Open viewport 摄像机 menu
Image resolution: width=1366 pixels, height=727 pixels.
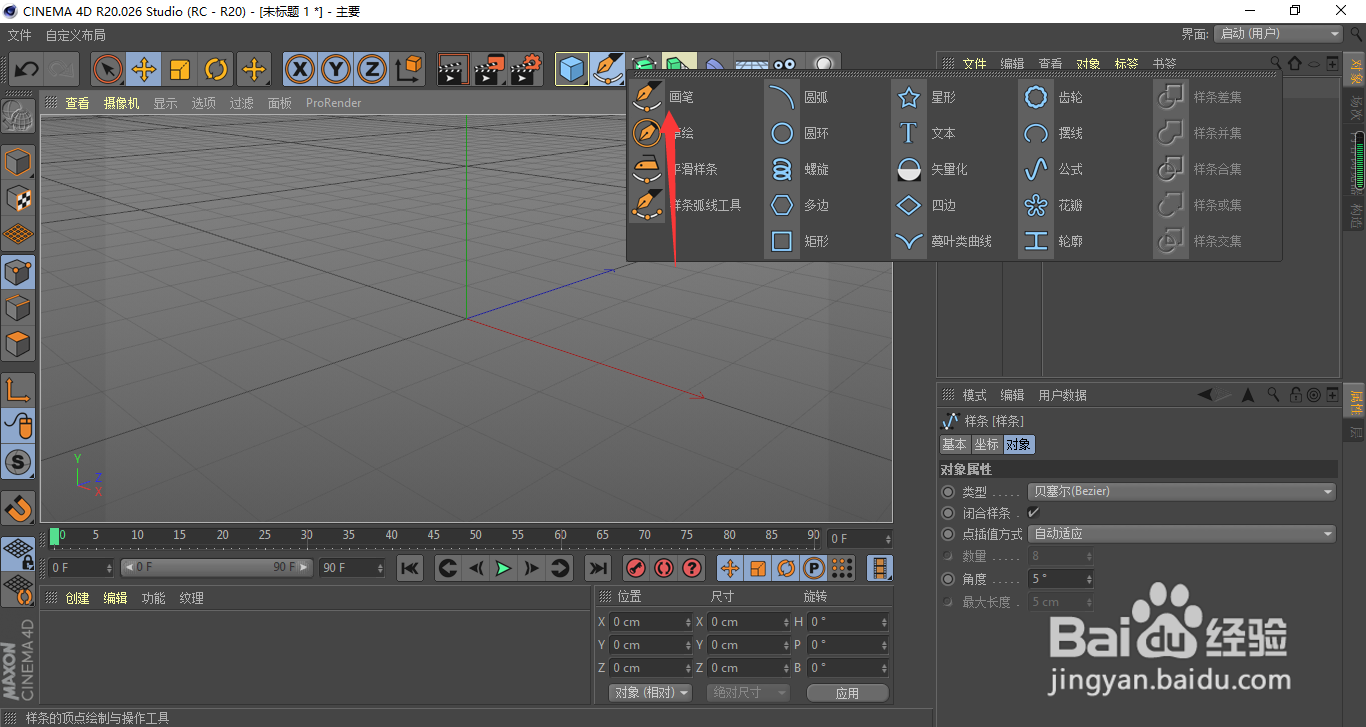coord(121,103)
